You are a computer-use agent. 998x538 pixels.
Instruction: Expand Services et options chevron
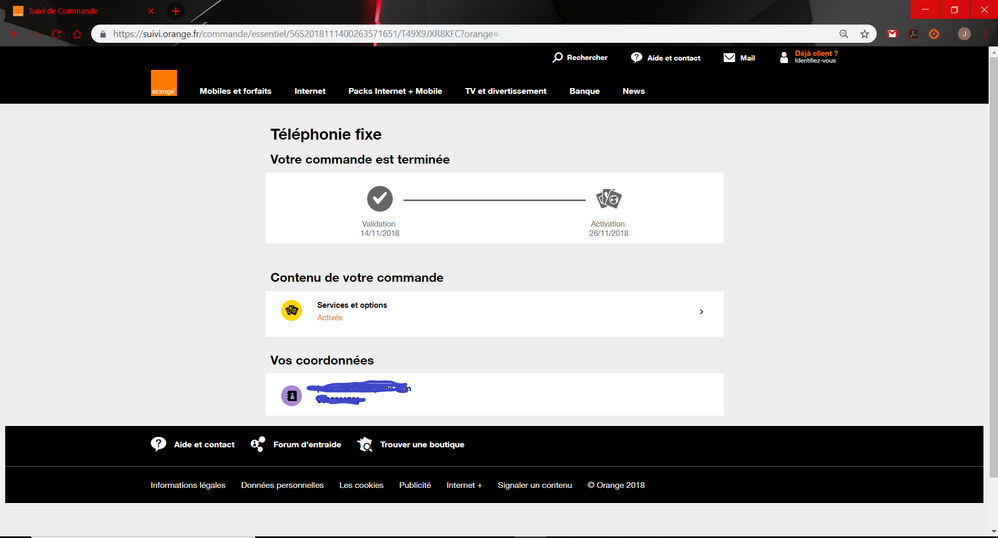[701, 311]
